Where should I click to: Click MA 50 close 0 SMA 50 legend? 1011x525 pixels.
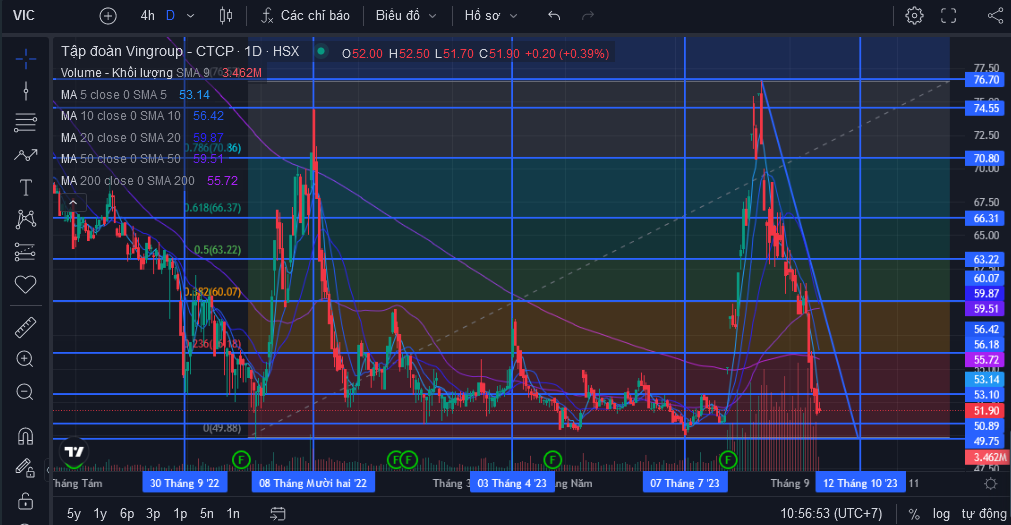121,159
